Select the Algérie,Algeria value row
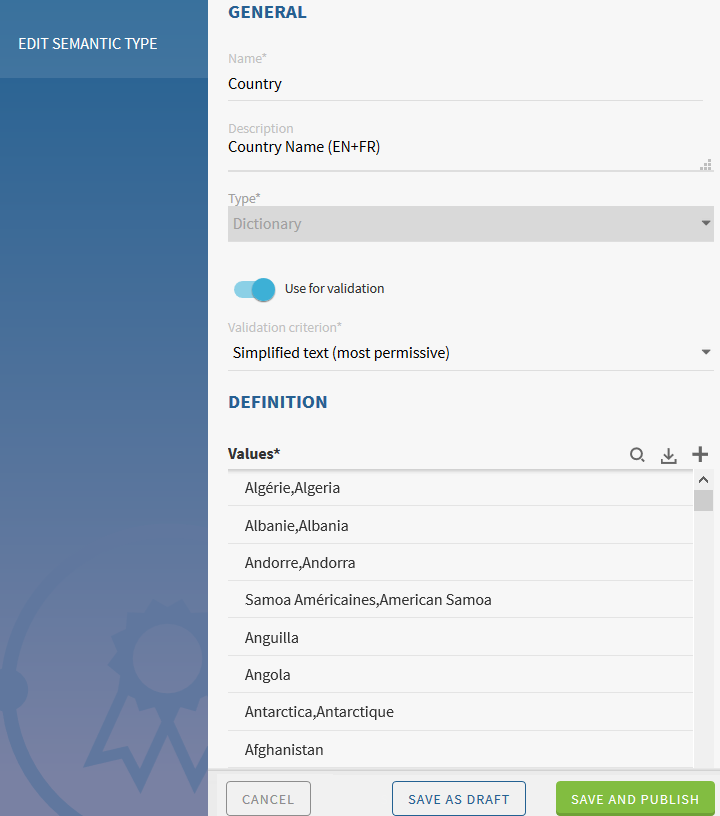Screen dimensions: 720x816 tap(460, 488)
